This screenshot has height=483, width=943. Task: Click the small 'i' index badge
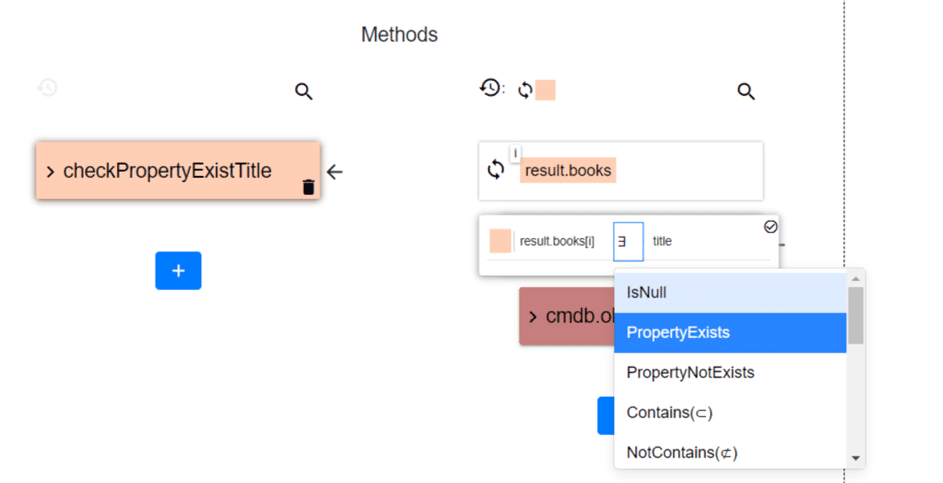tap(516, 153)
